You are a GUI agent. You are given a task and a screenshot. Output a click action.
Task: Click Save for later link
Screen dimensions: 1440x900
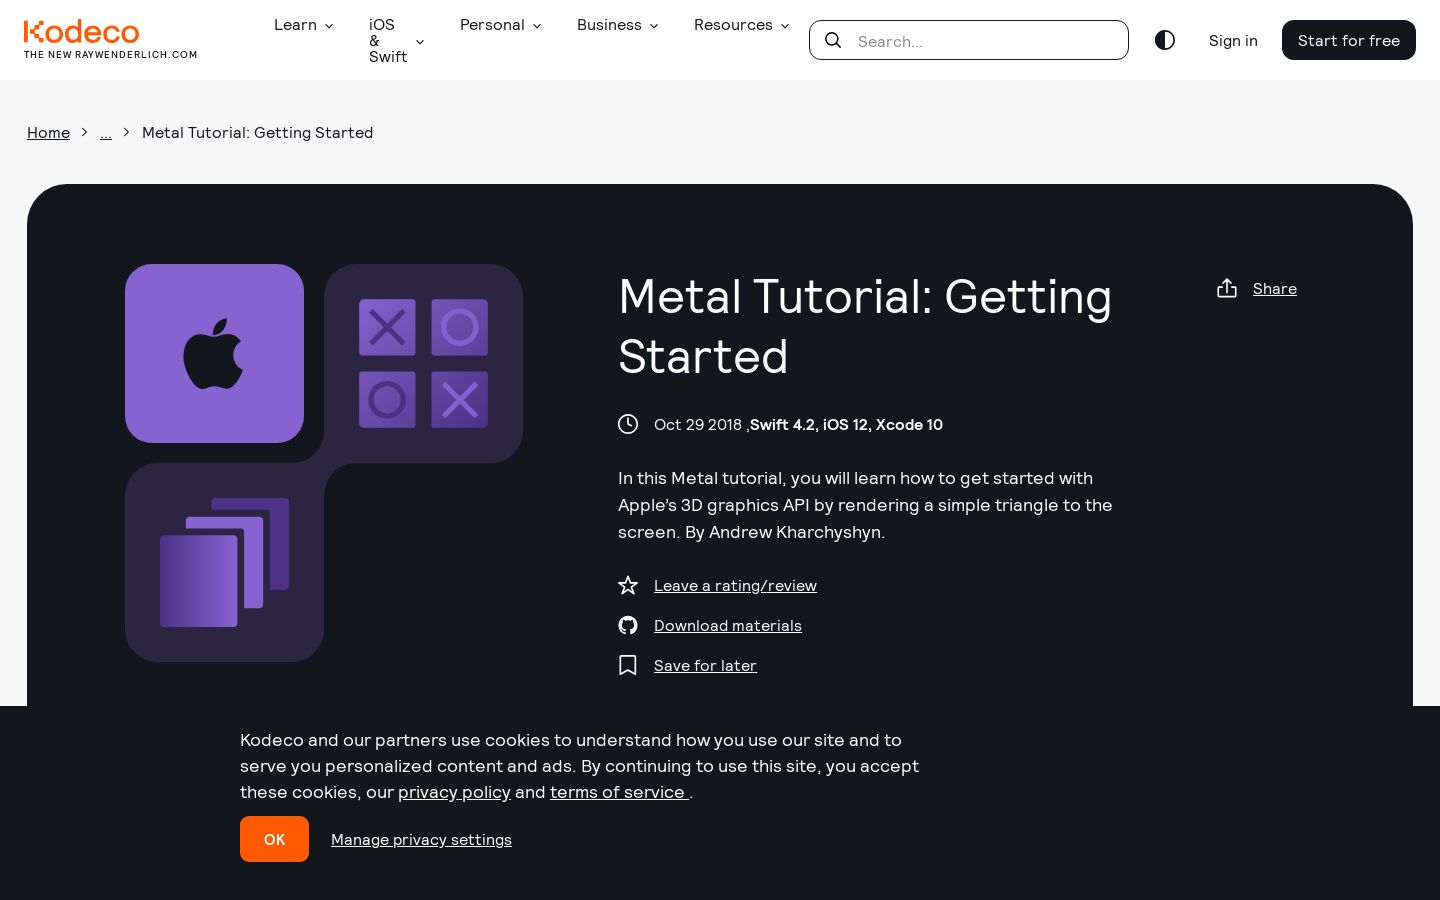click(x=705, y=665)
